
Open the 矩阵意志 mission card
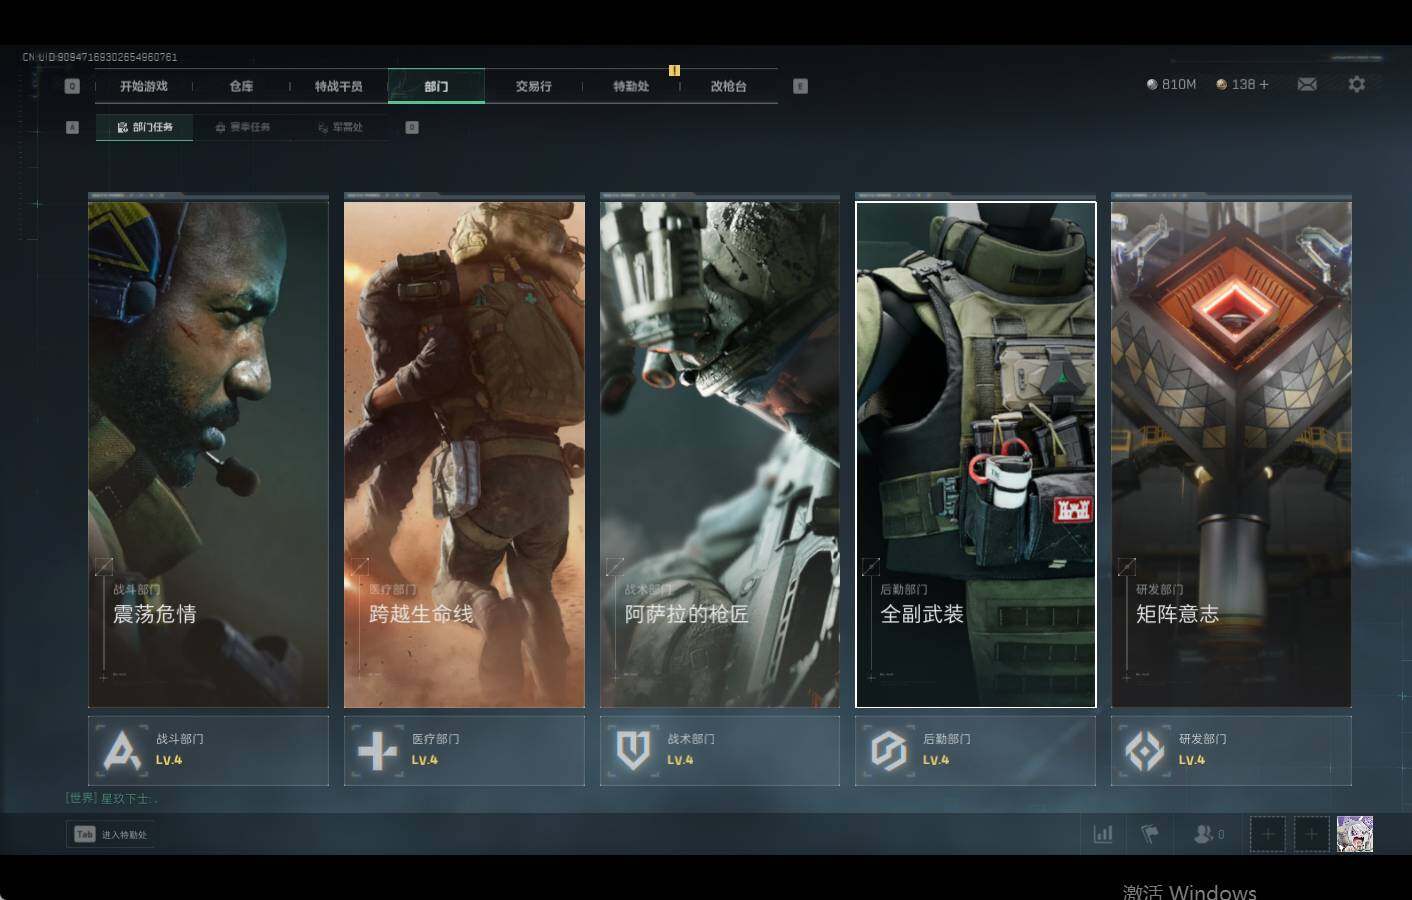click(1231, 454)
